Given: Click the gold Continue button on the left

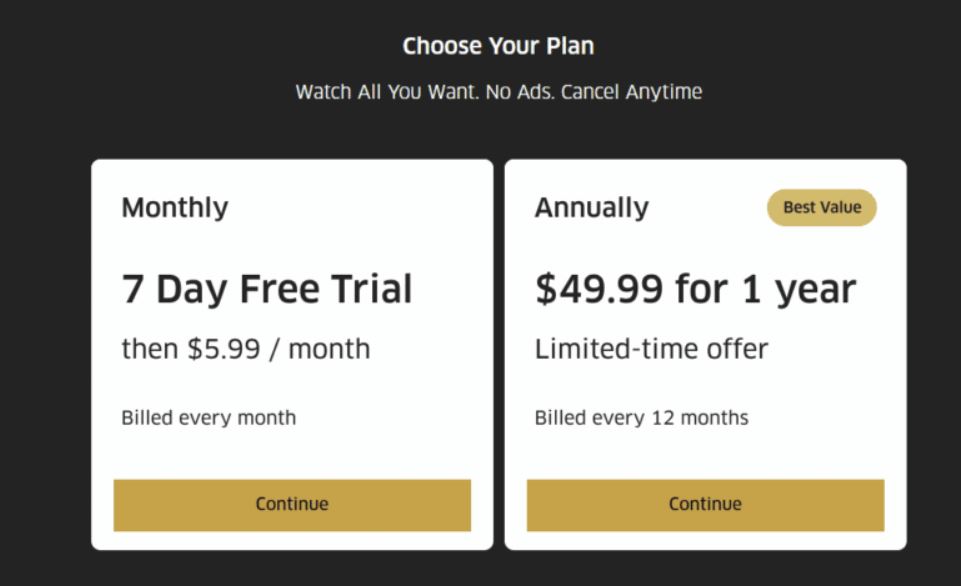Looking at the screenshot, I should pos(291,505).
